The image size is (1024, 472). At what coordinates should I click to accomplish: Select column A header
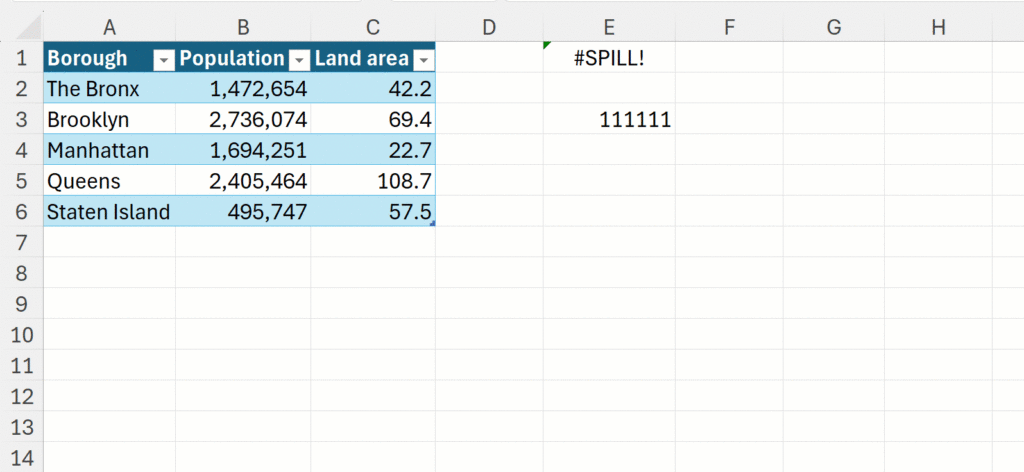[109, 27]
